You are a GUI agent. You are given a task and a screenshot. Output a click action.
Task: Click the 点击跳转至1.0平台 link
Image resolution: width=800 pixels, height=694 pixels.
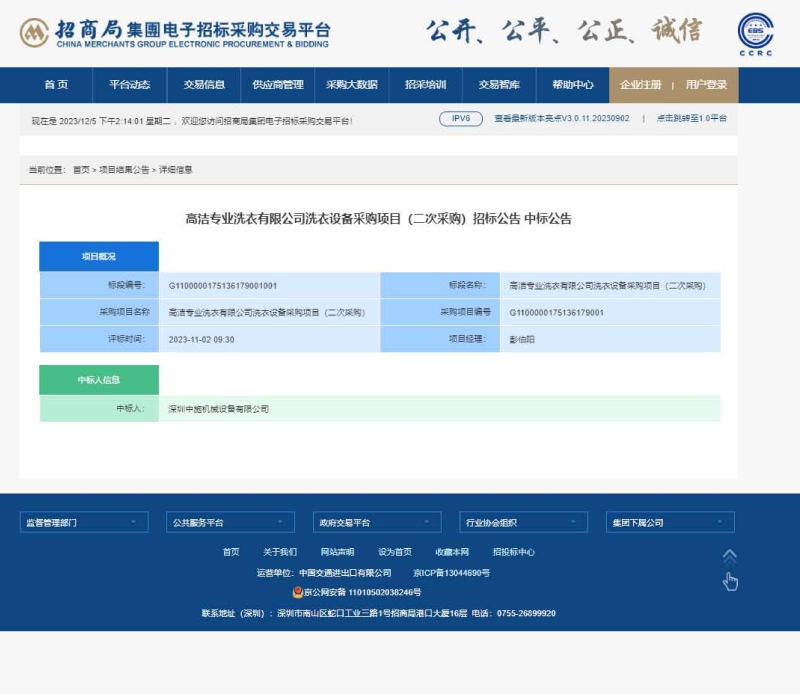click(692, 118)
